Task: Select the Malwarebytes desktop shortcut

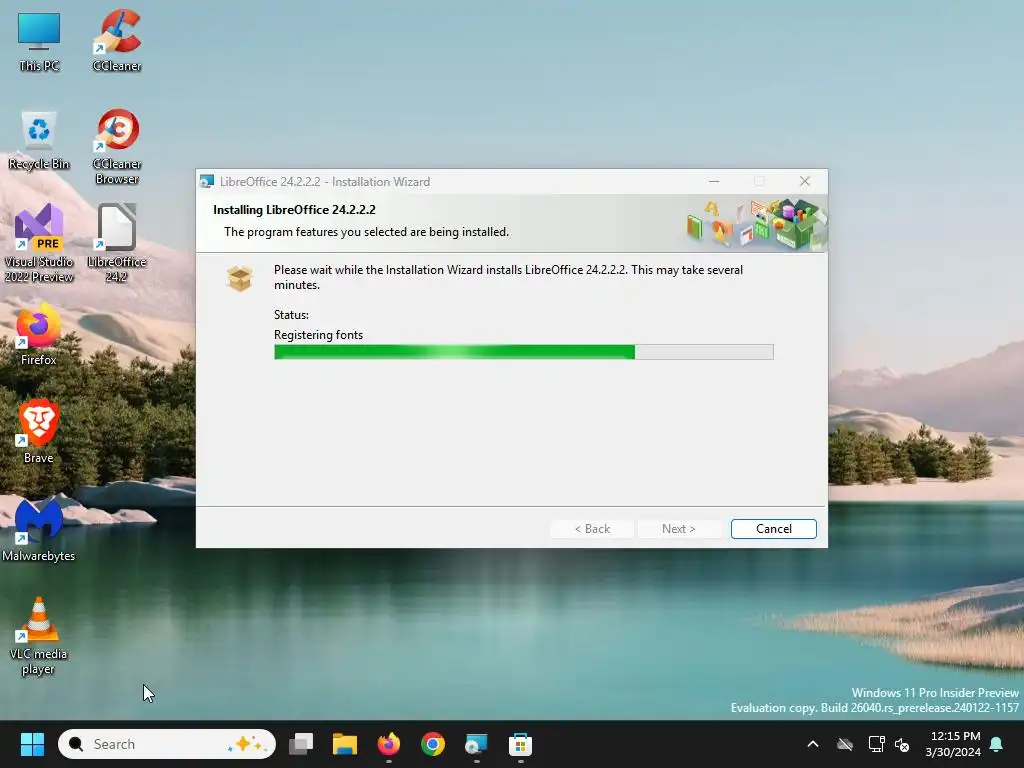Action: (39, 530)
